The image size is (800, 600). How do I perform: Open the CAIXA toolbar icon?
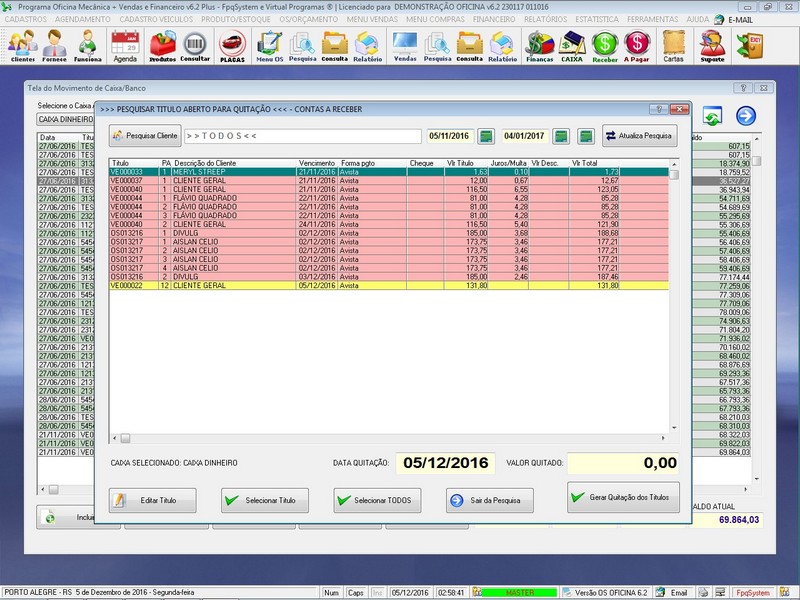pos(571,46)
